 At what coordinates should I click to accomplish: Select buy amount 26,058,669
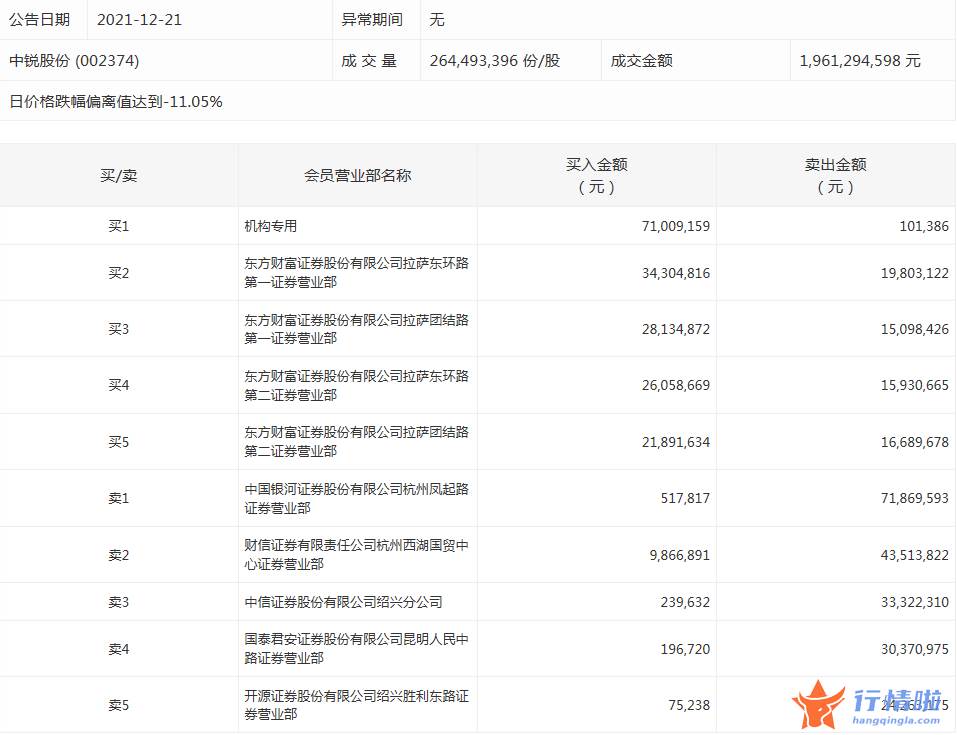(x=676, y=385)
